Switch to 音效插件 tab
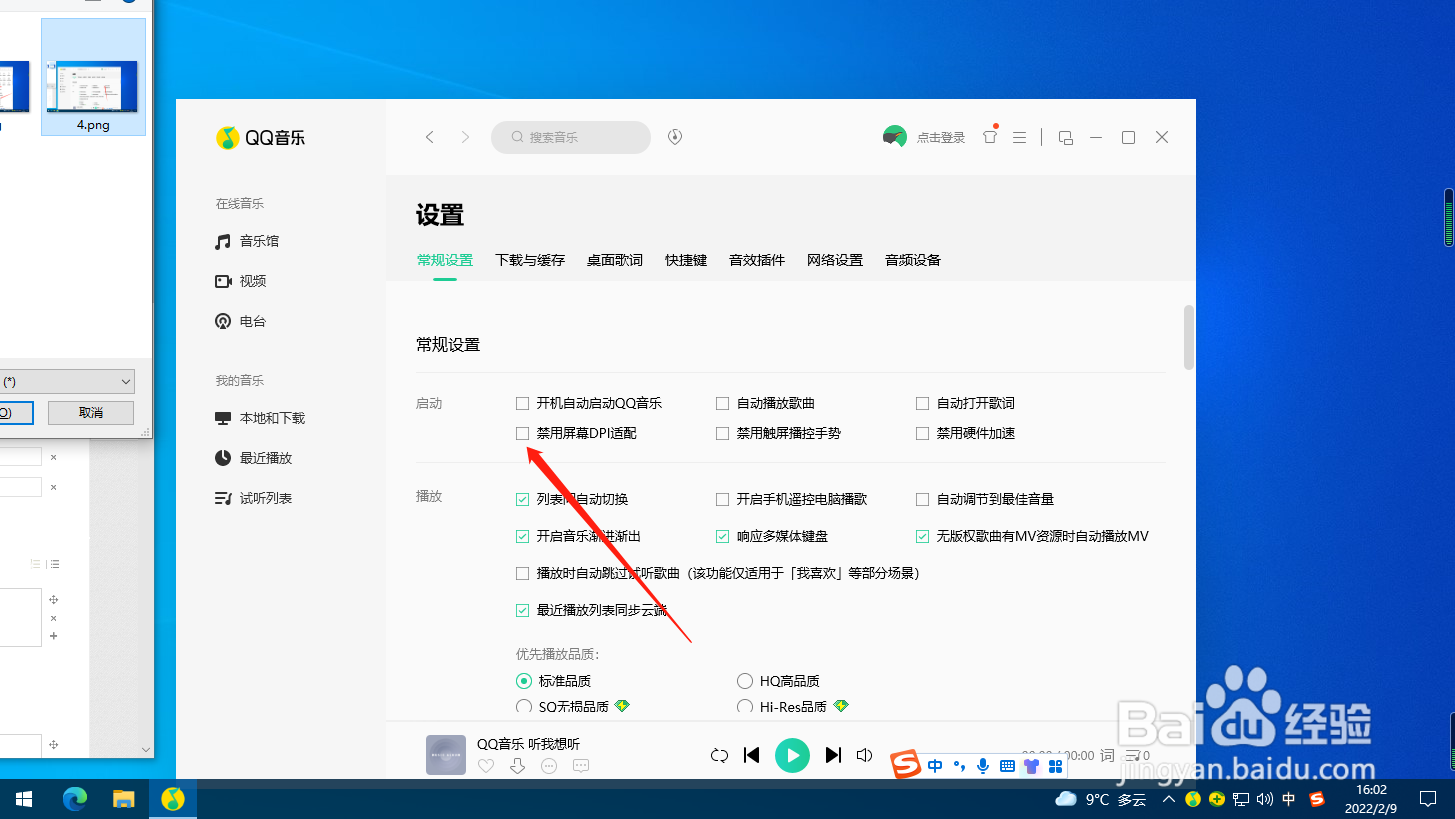The width and height of the screenshot is (1455, 819). (757, 260)
